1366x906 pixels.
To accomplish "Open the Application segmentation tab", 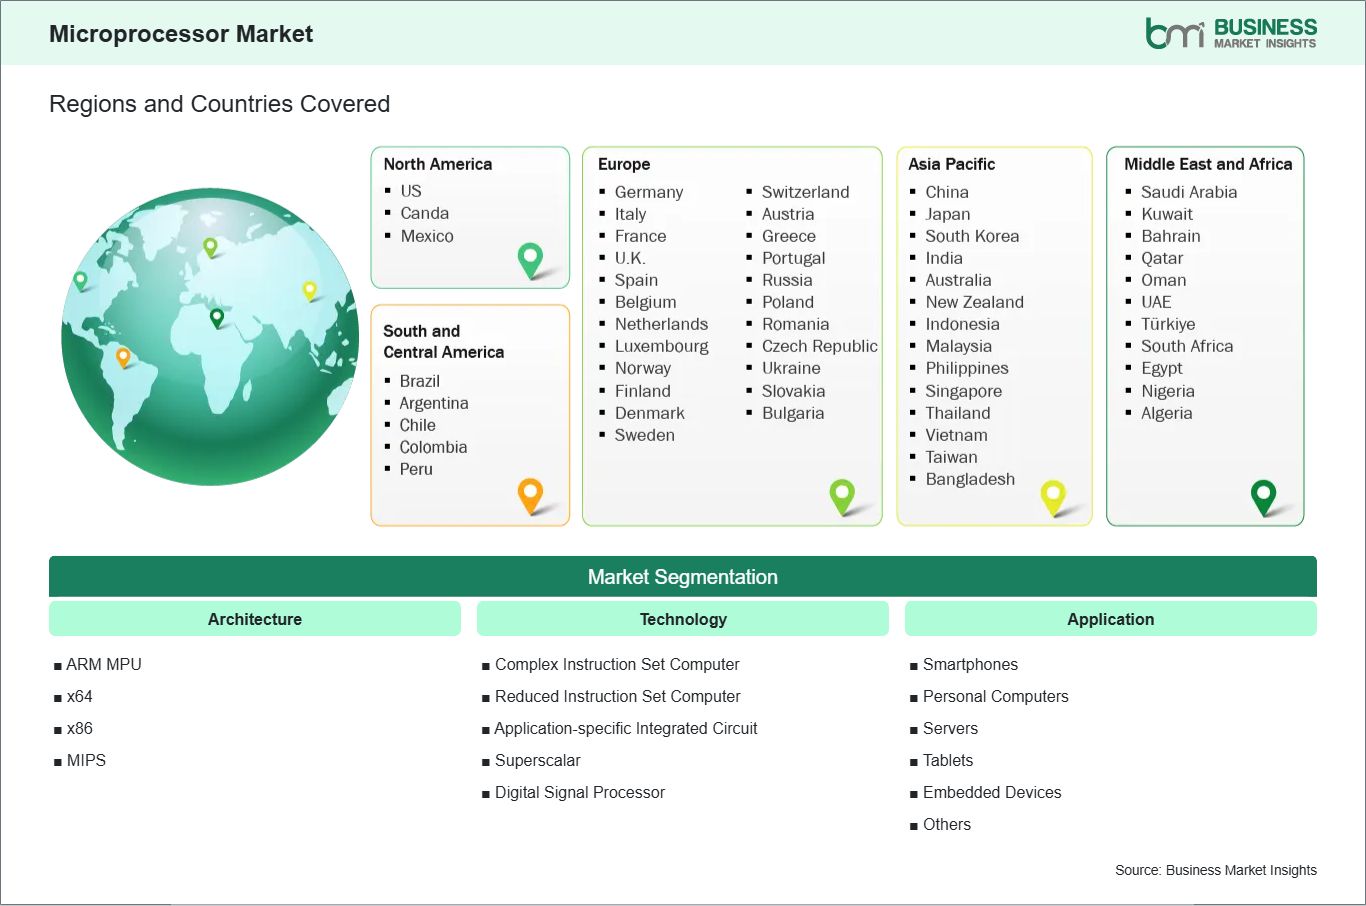I will coord(1110,618).
